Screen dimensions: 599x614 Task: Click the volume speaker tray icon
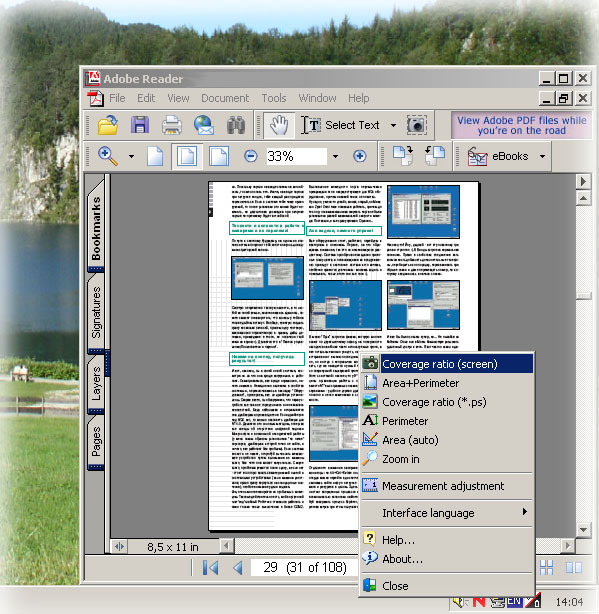pos(458,602)
